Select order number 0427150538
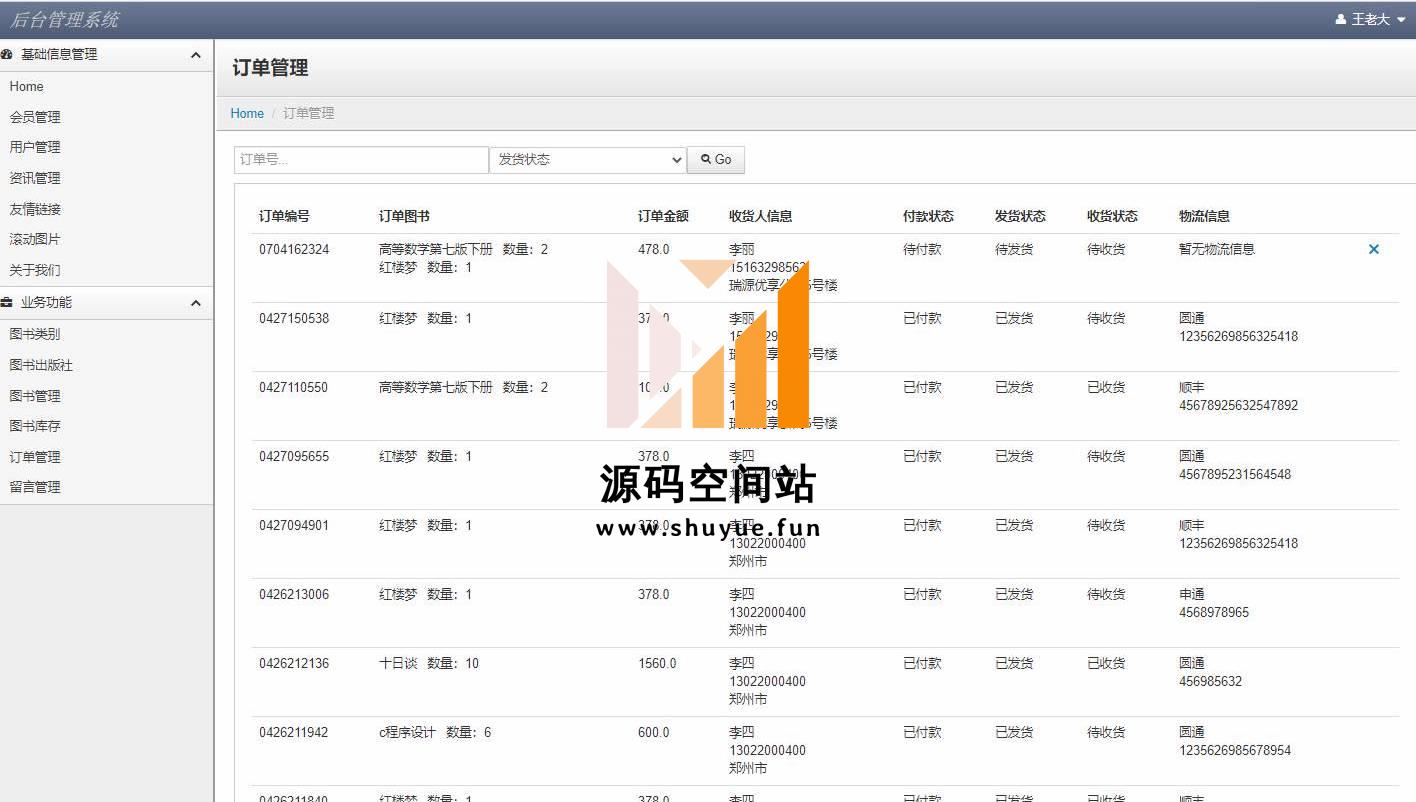 point(294,318)
